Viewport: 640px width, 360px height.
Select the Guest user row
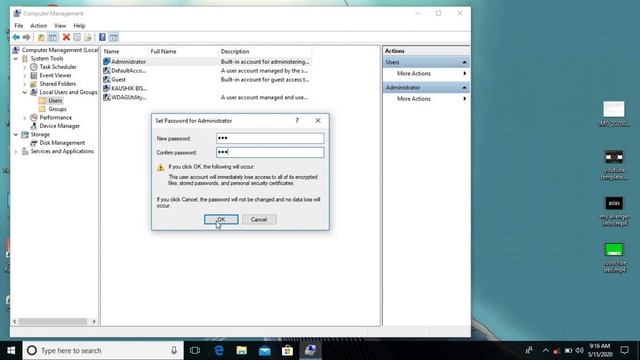point(207,80)
